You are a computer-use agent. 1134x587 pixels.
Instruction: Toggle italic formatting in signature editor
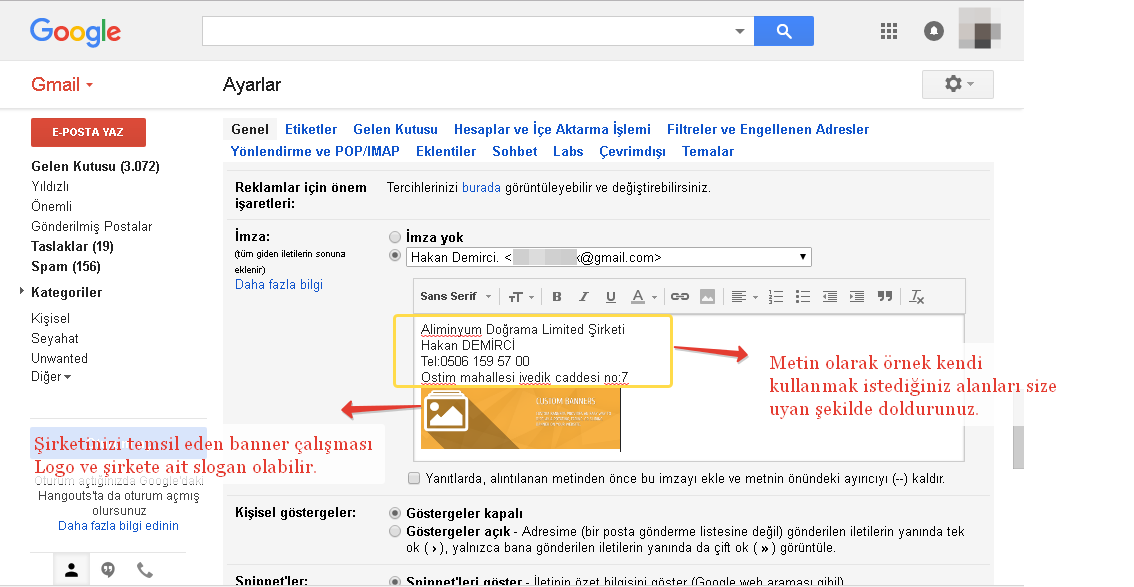point(584,296)
